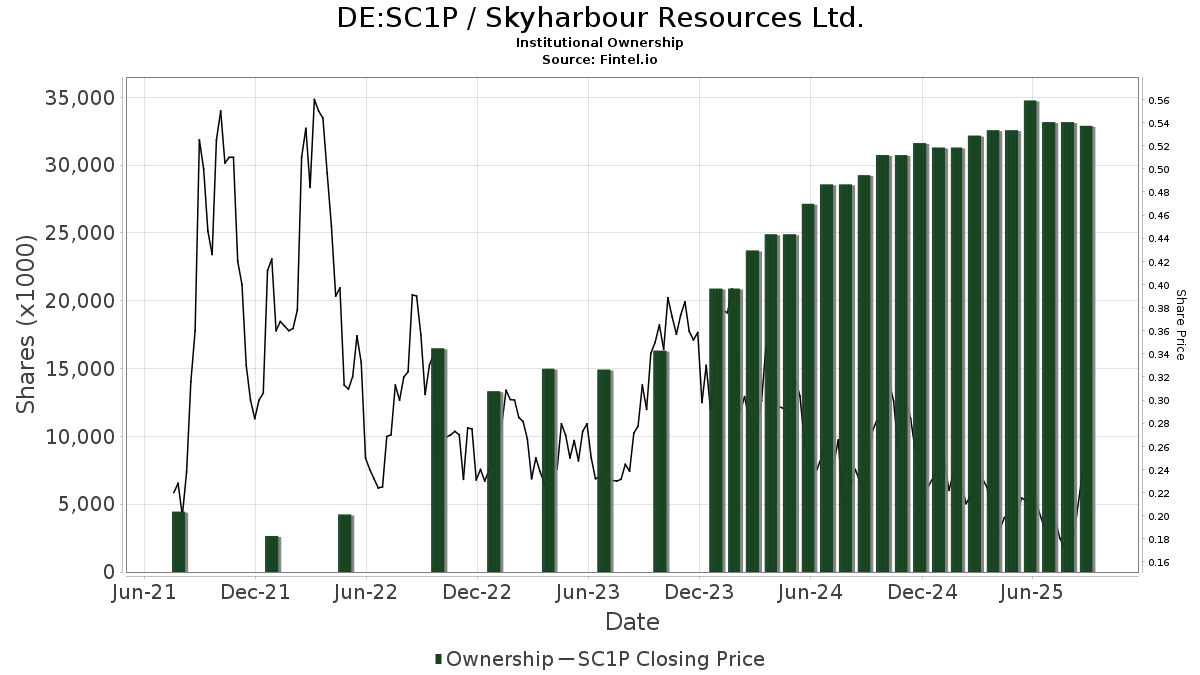
Task: Click the Jun-24 date label
Action: click(811, 592)
